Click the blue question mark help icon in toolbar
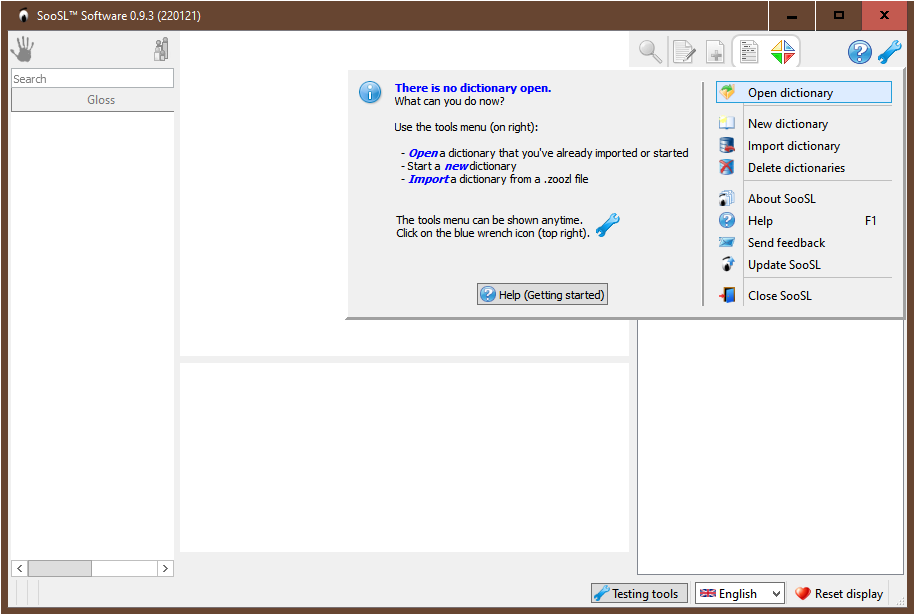 860,52
